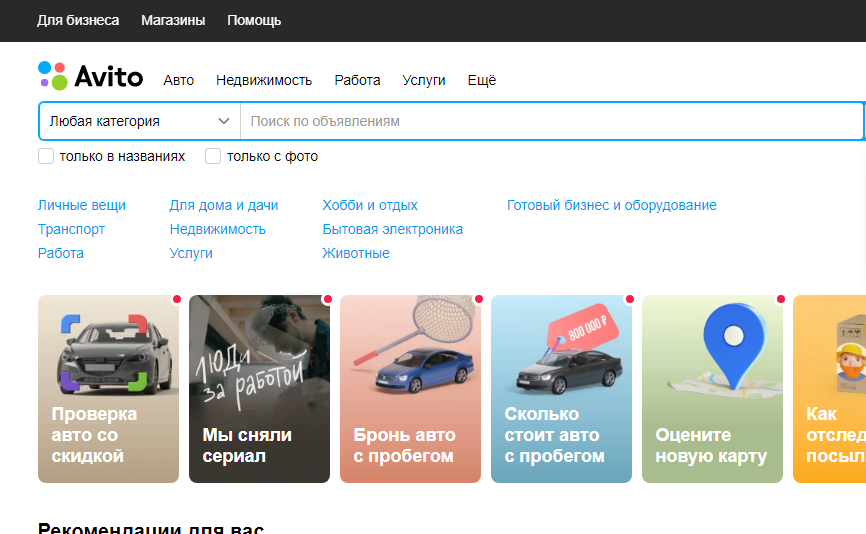Open Транспорт category link
The height and width of the screenshot is (534, 866).
pos(71,229)
